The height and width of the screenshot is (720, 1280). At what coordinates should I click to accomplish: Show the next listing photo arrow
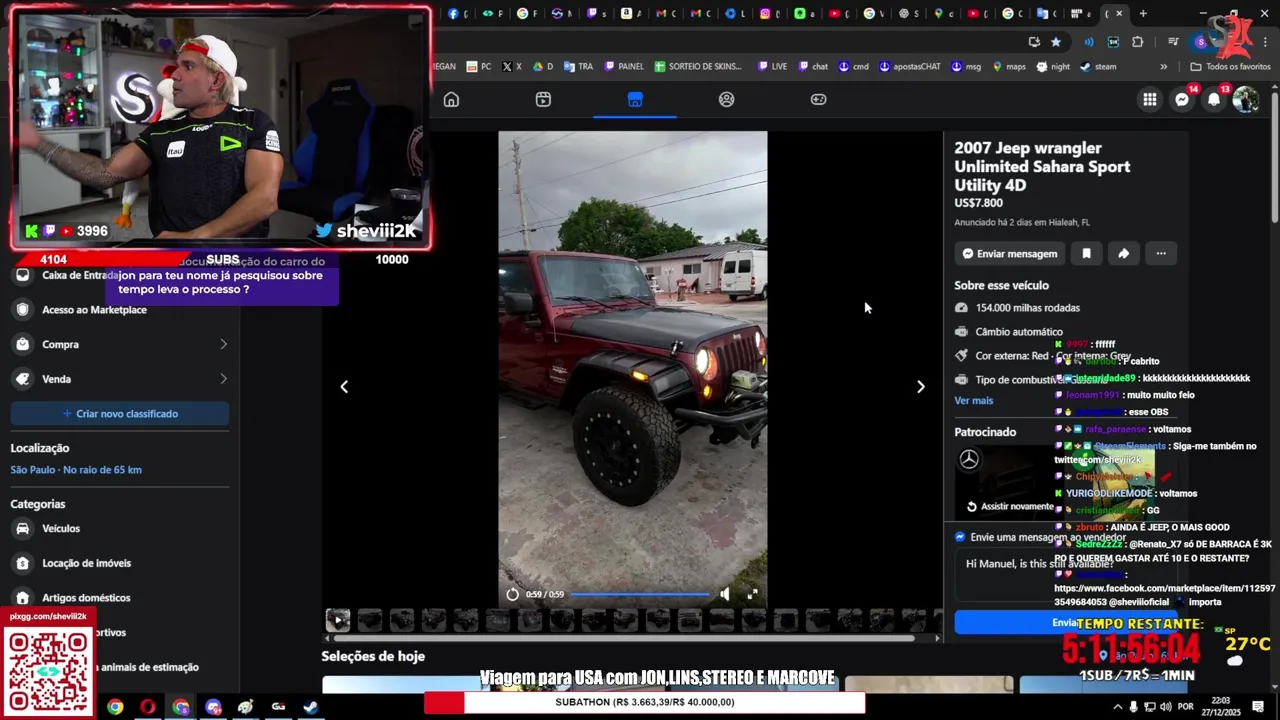(x=920, y=386)
